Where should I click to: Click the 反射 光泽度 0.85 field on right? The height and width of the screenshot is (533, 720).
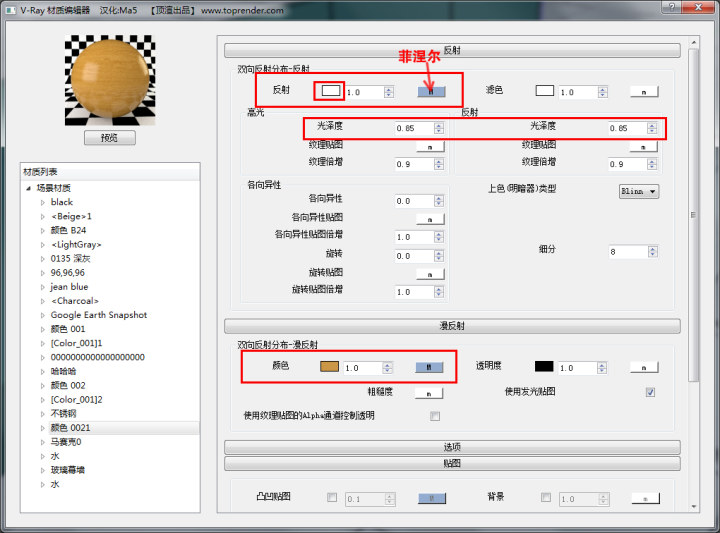pos(627,128)
